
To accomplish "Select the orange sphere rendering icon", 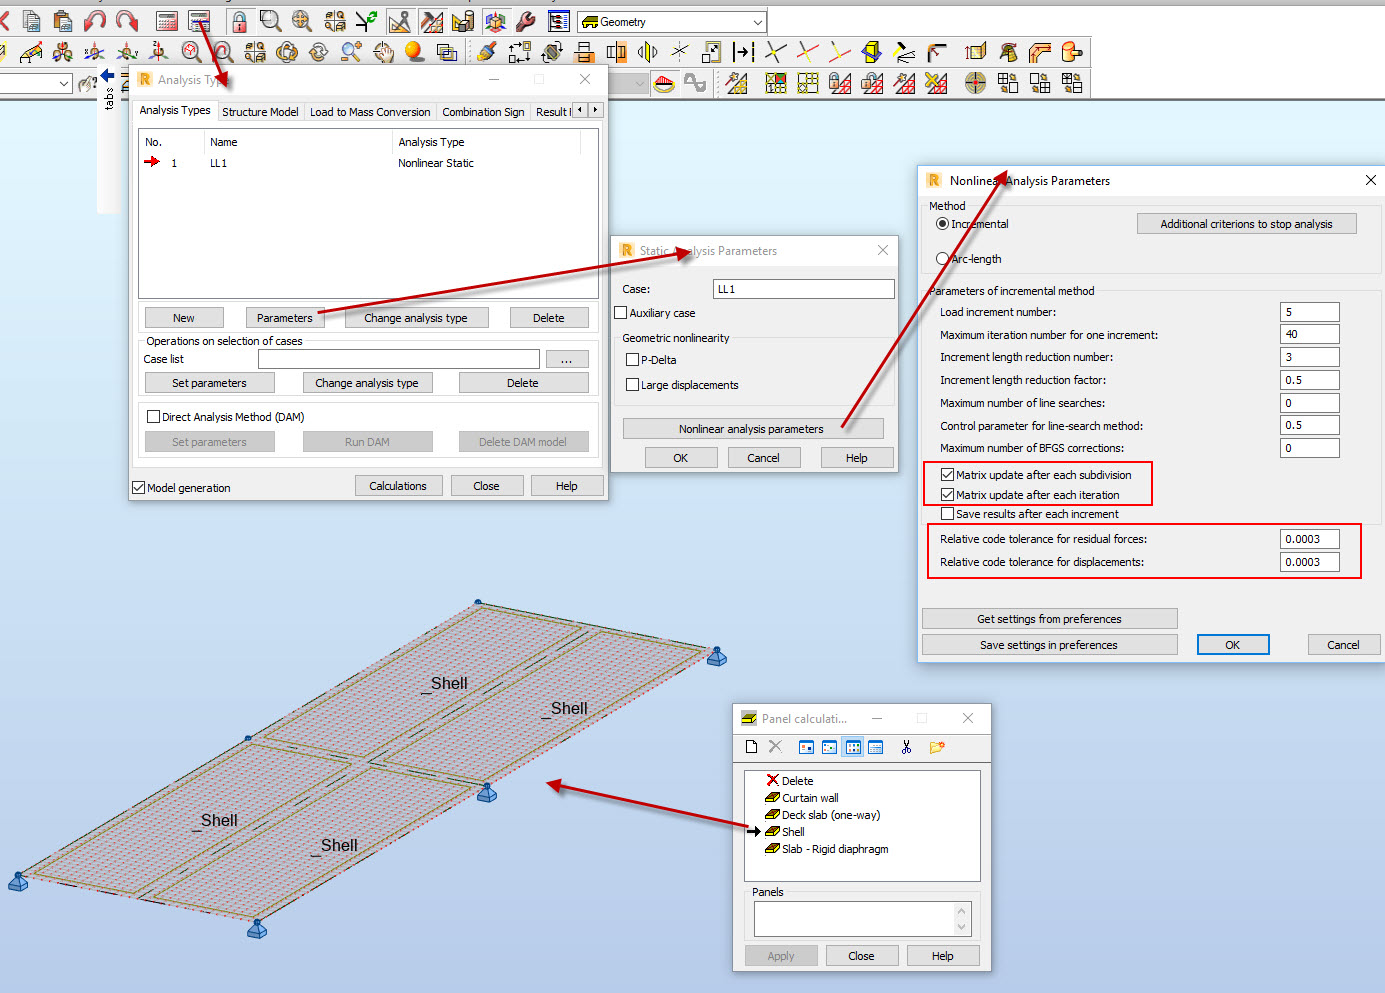I will (x=414, y=52).
